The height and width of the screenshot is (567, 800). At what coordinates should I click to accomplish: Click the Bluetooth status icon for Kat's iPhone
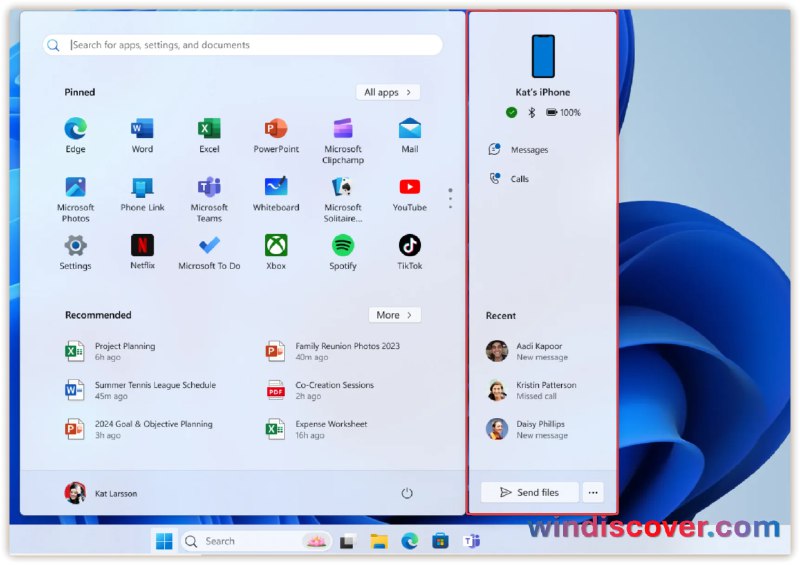coord(532,113)
